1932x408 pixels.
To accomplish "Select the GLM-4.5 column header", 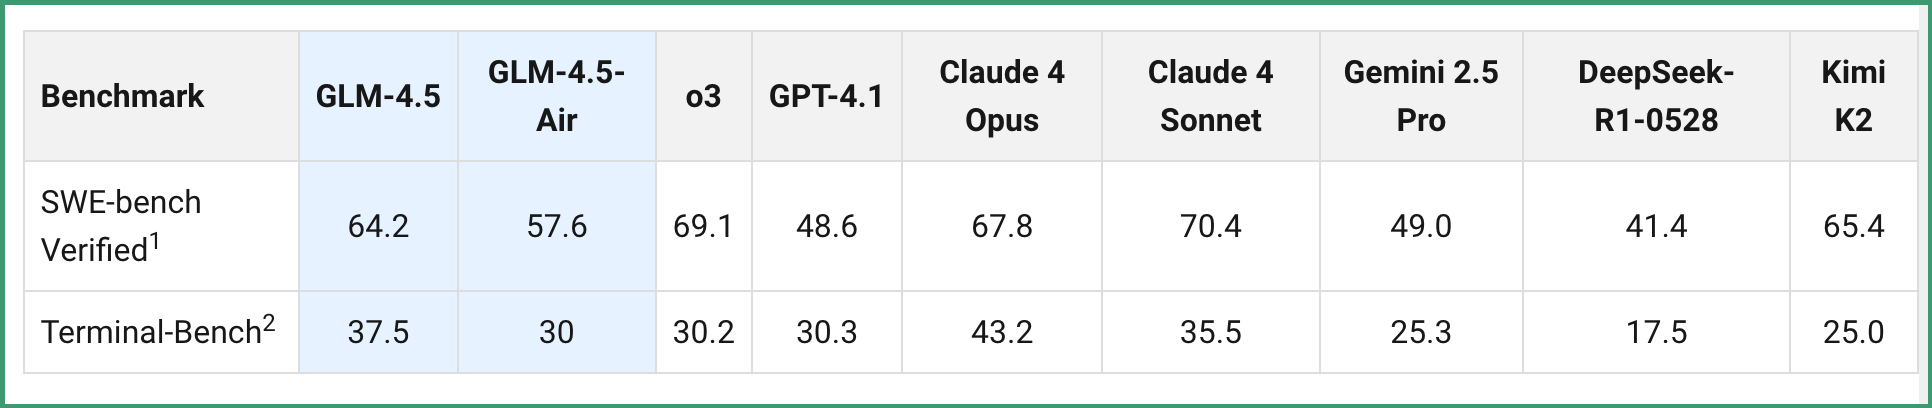I will tap(378, 96).
